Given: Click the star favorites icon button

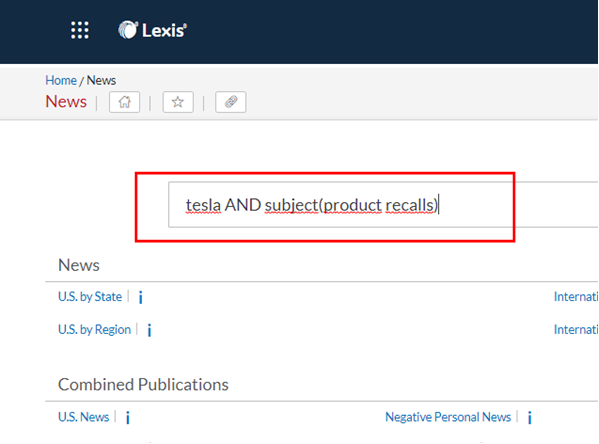Looking at the screenshot, I should pos(178,102).
